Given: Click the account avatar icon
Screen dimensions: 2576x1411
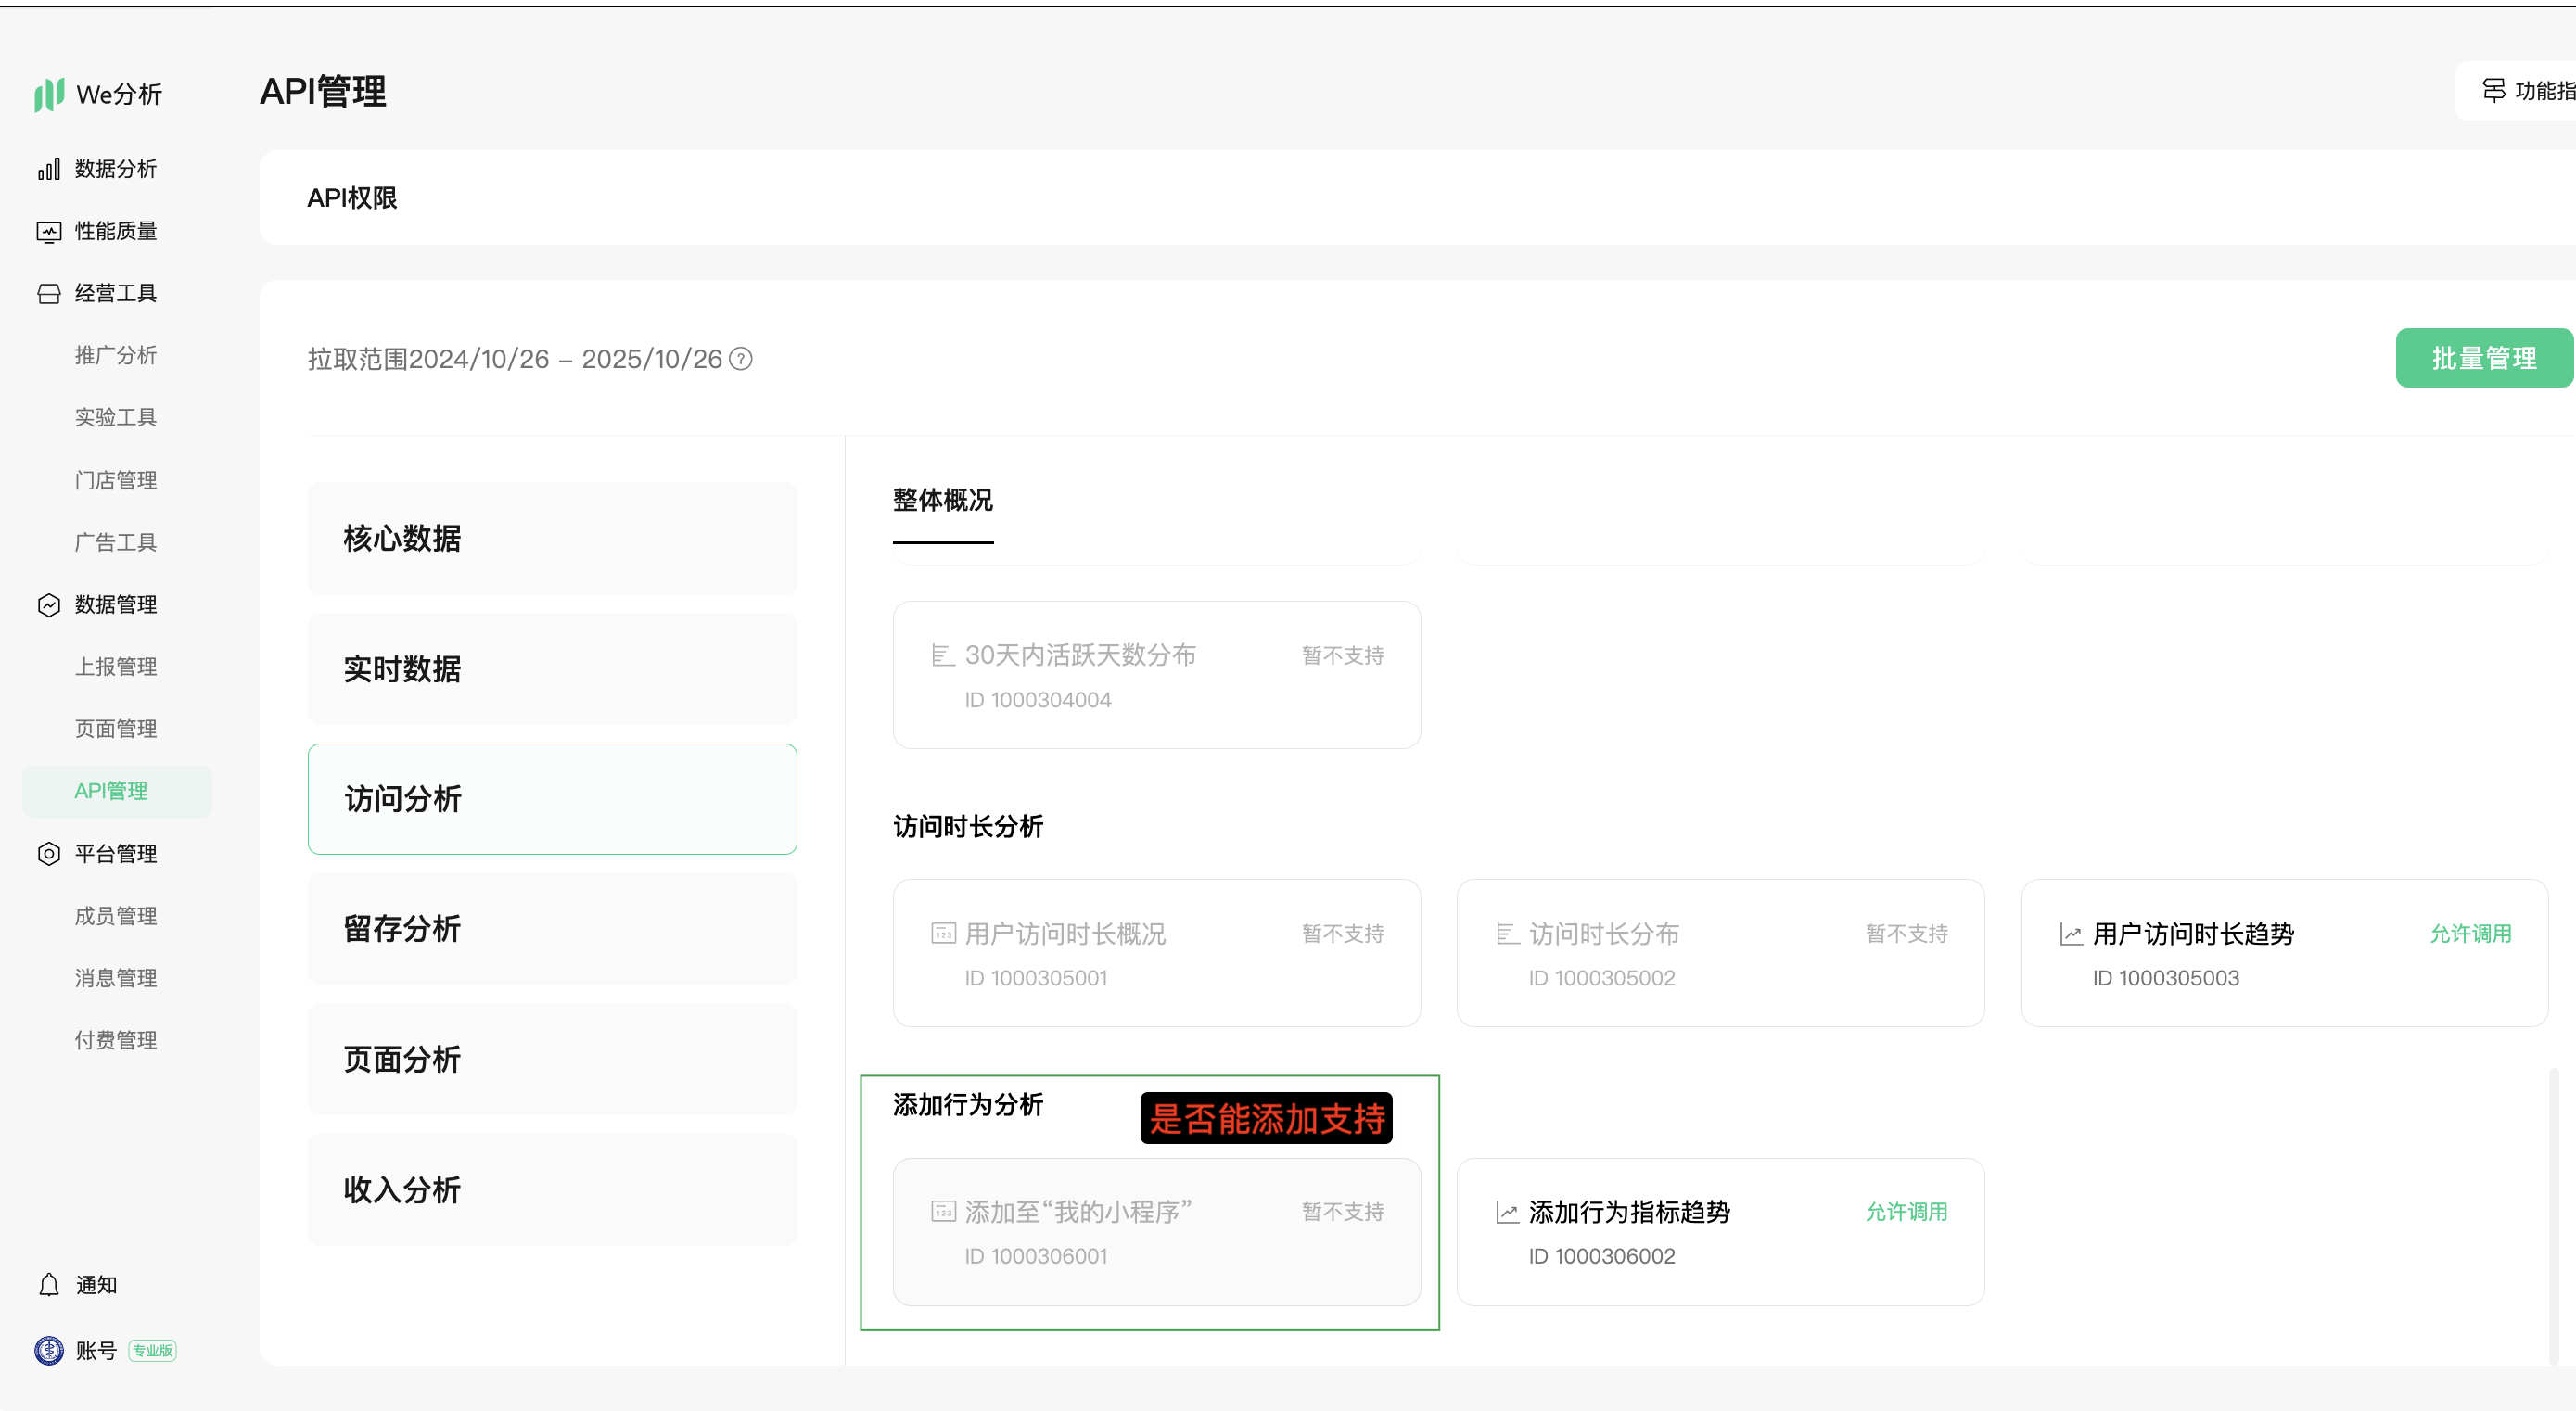Looking at the screenshot, I should click(49, 1350).
